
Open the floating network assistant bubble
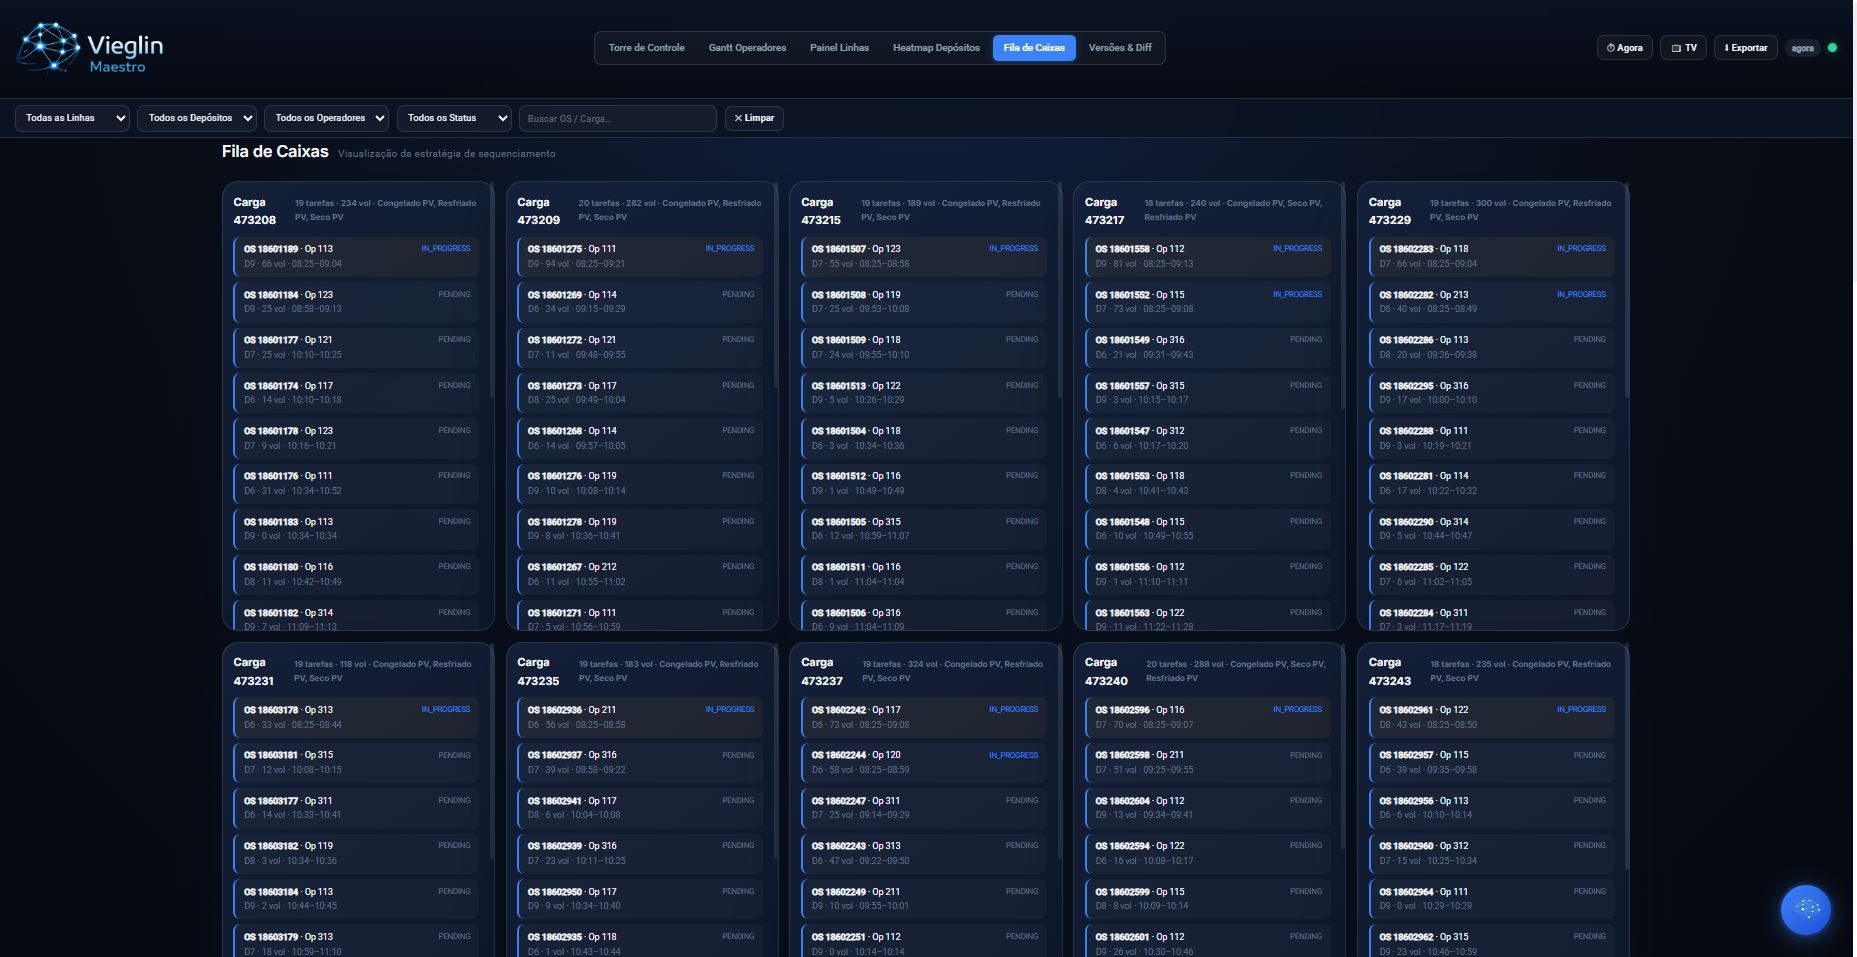[x=1805, y=909]
